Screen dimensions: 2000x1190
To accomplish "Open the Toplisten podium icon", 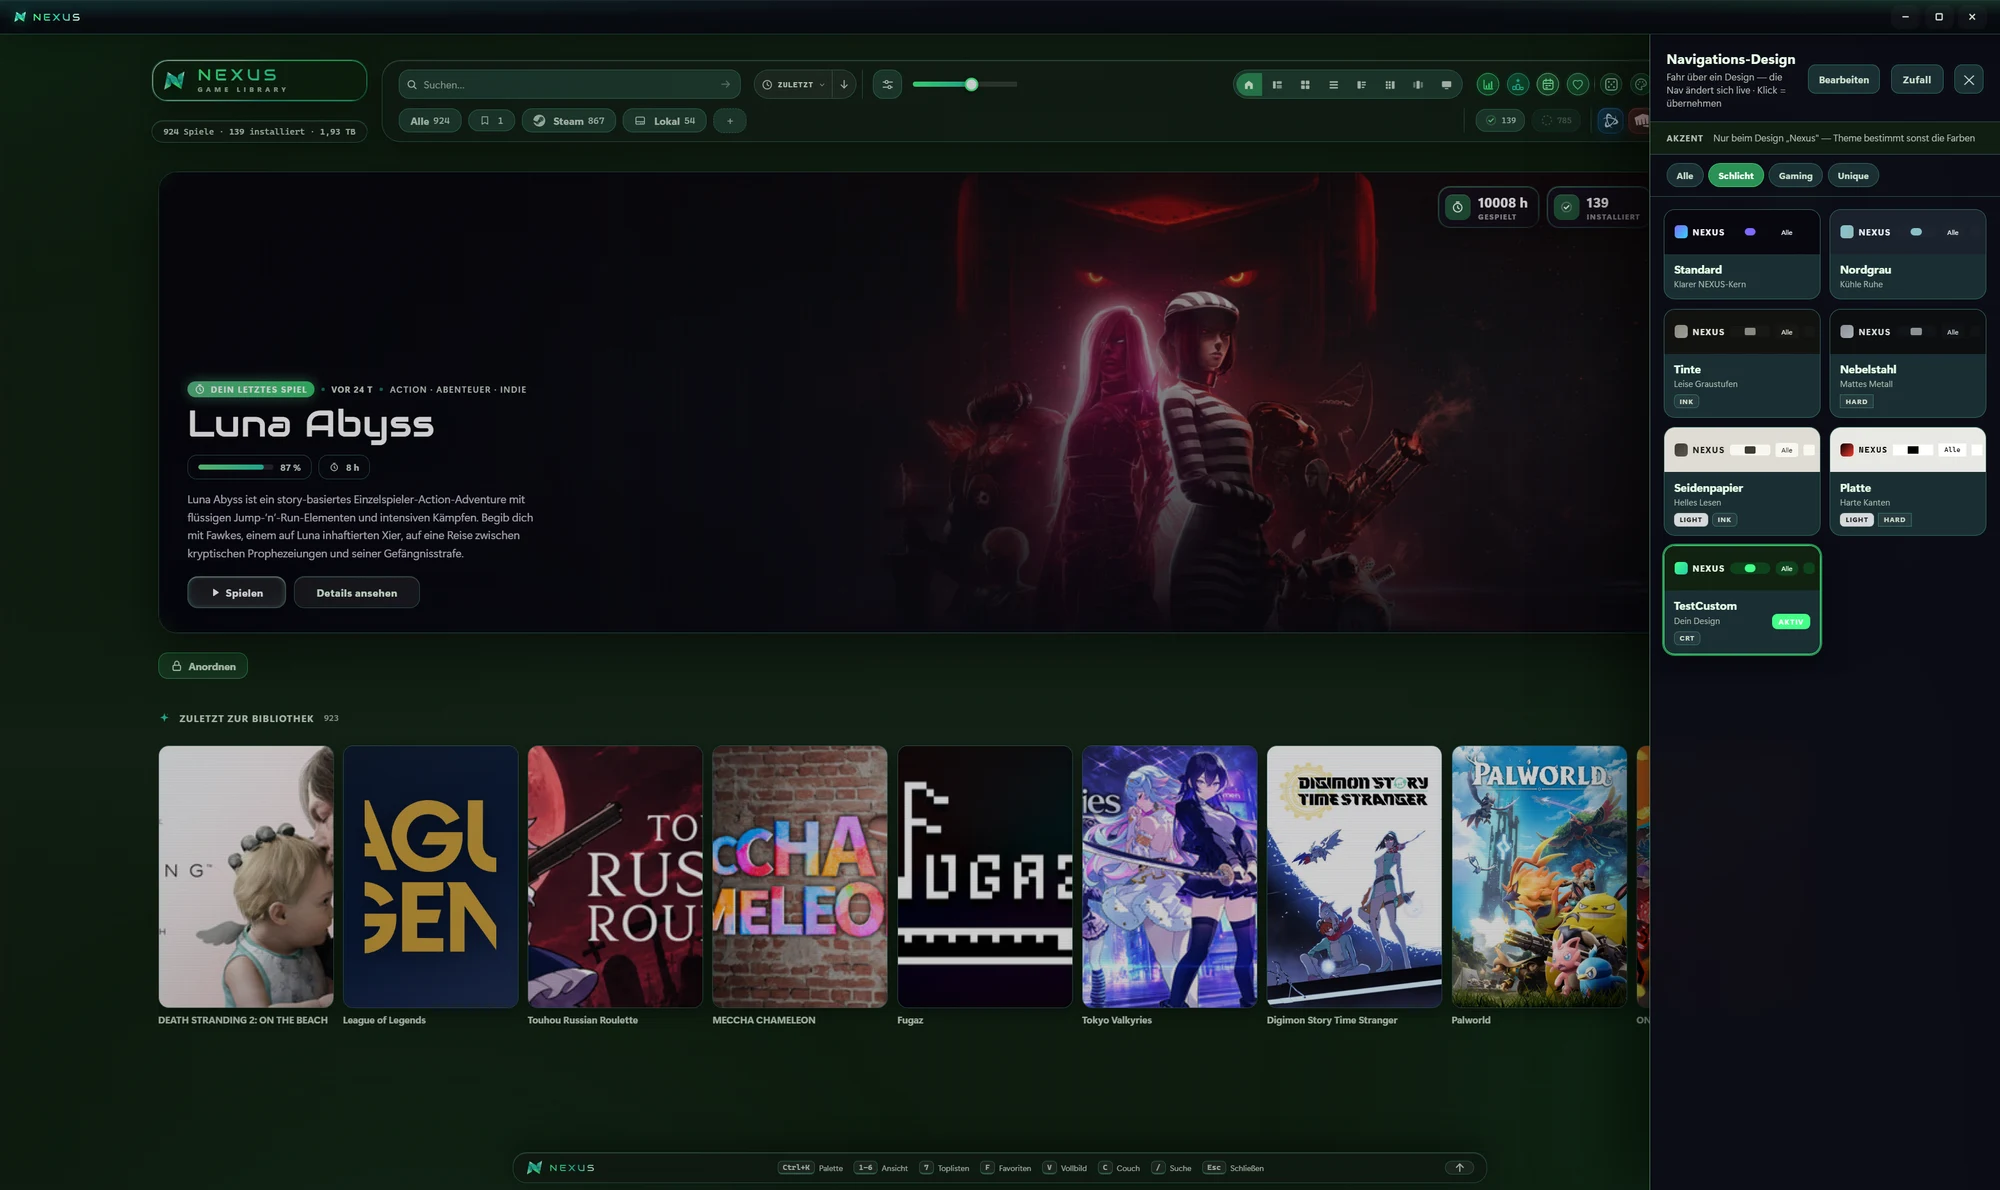I will click(x=1518, y=85).
